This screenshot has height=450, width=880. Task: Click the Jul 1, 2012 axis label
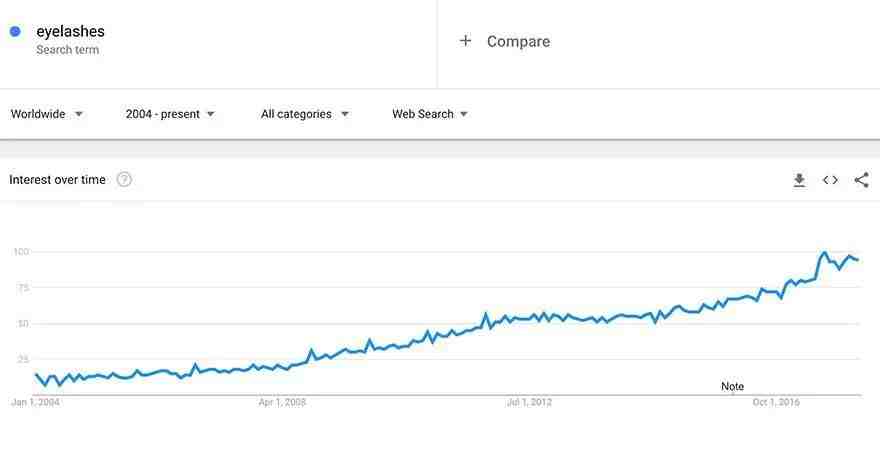click(x=529, y=402)
